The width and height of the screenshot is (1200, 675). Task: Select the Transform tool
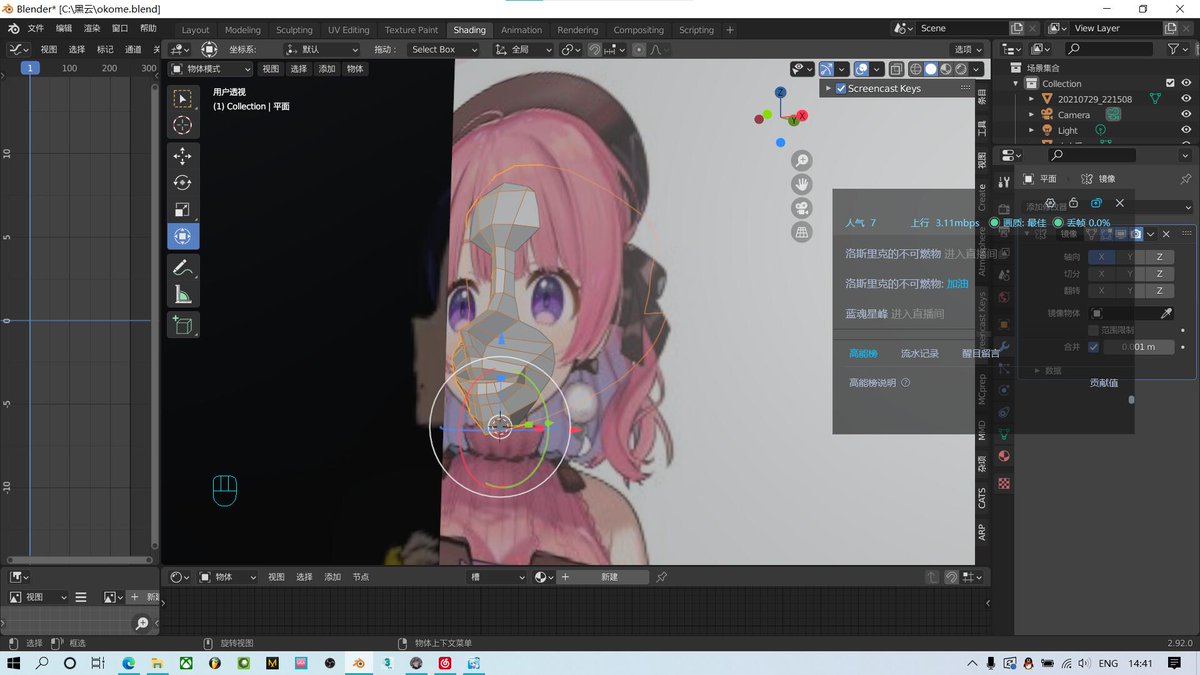183,237
